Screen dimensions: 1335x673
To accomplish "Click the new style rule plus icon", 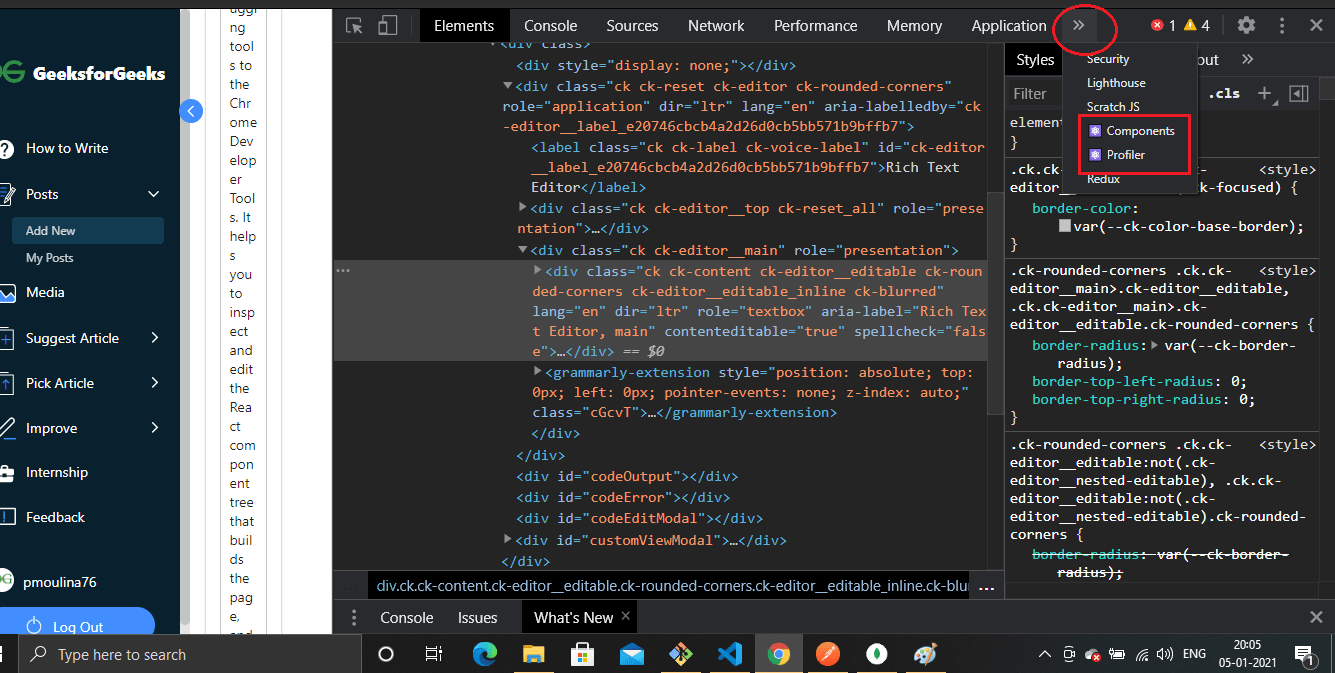I will 1264,93.
